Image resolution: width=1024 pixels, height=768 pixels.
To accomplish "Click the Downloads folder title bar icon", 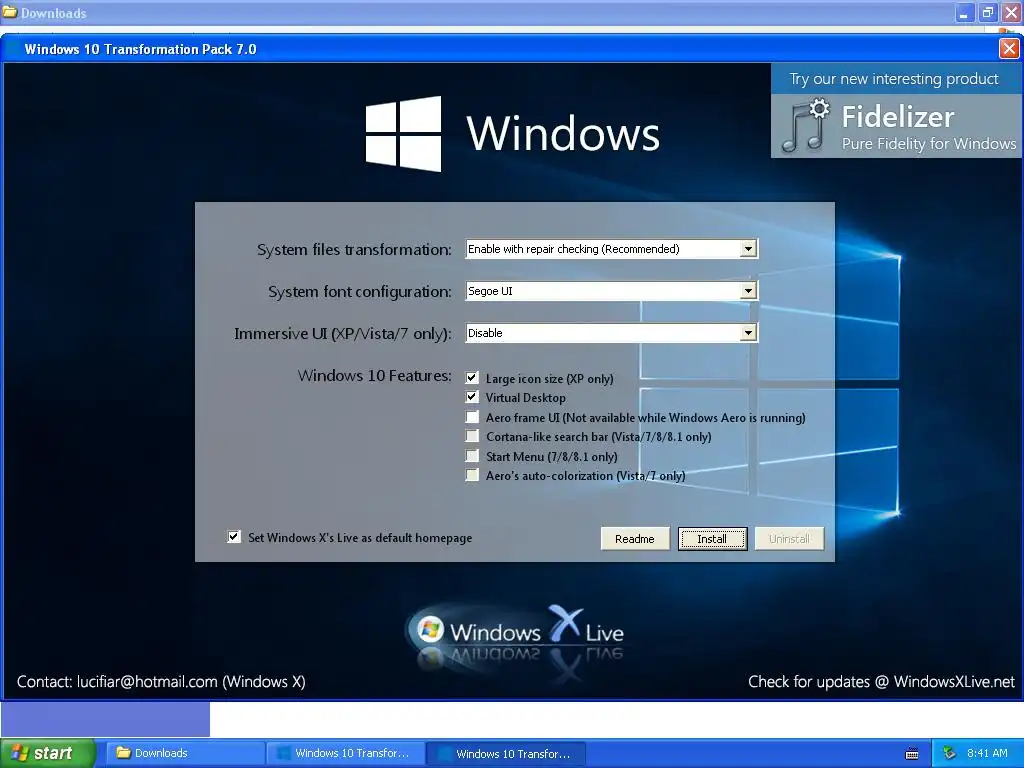I will point(10,12).
